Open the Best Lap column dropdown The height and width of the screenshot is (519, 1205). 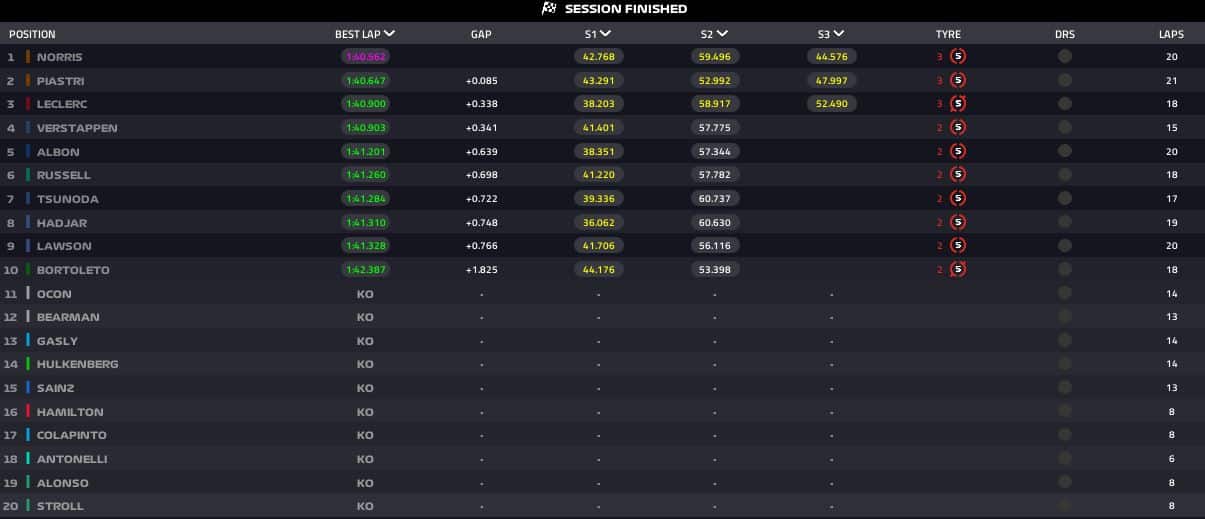click(x=390, y=34)
